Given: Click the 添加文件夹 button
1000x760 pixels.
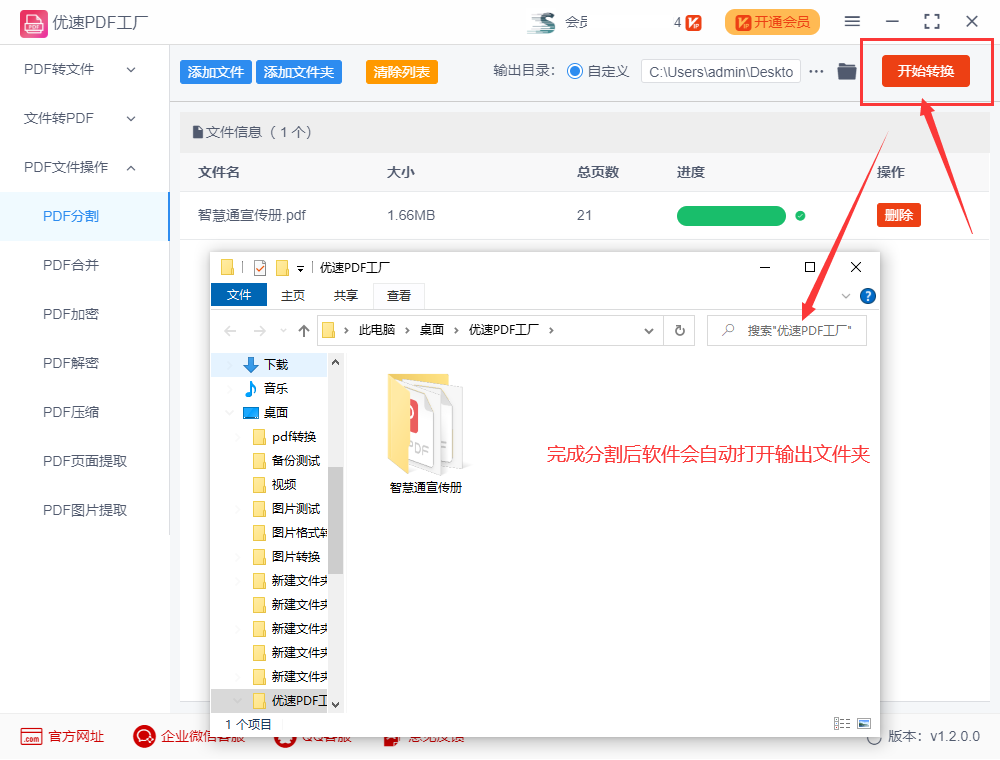Looking at the screenshot, I should [x=298, y=72].
